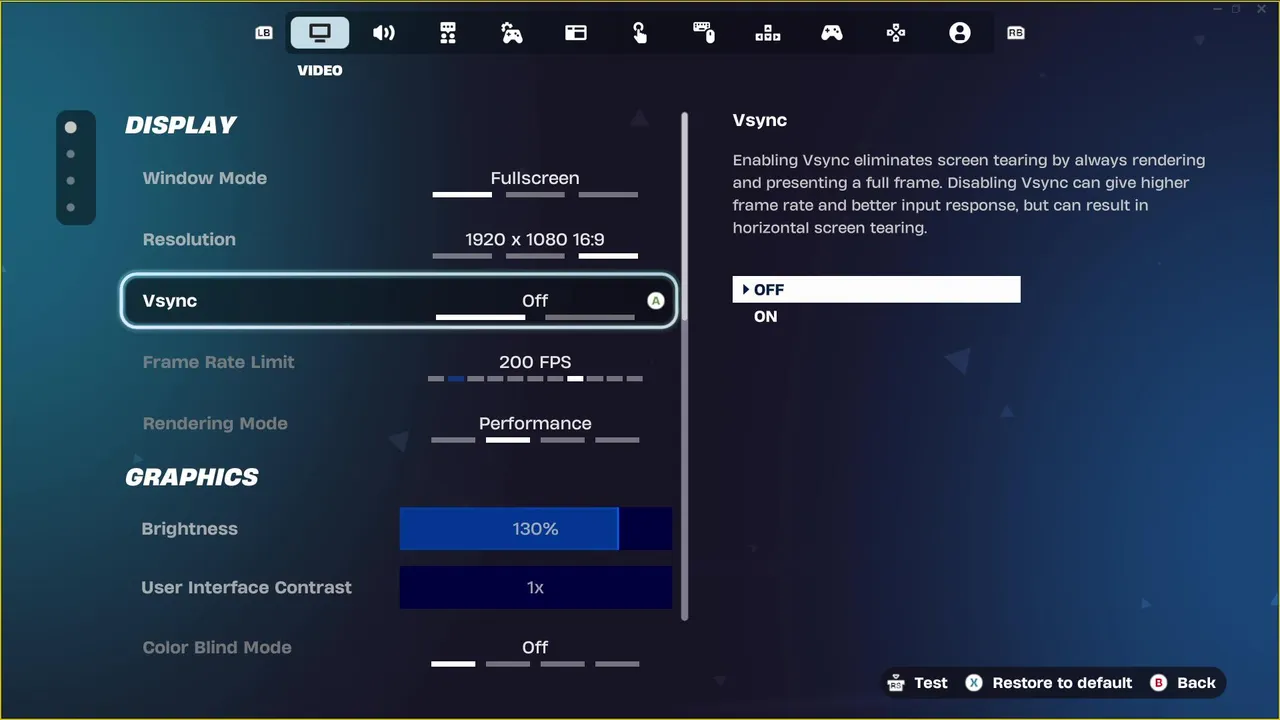Jump to the bottom section dot in sidebar
Image resolution: width=1280 pixels, height=720 pixels.
pos(71,208)
